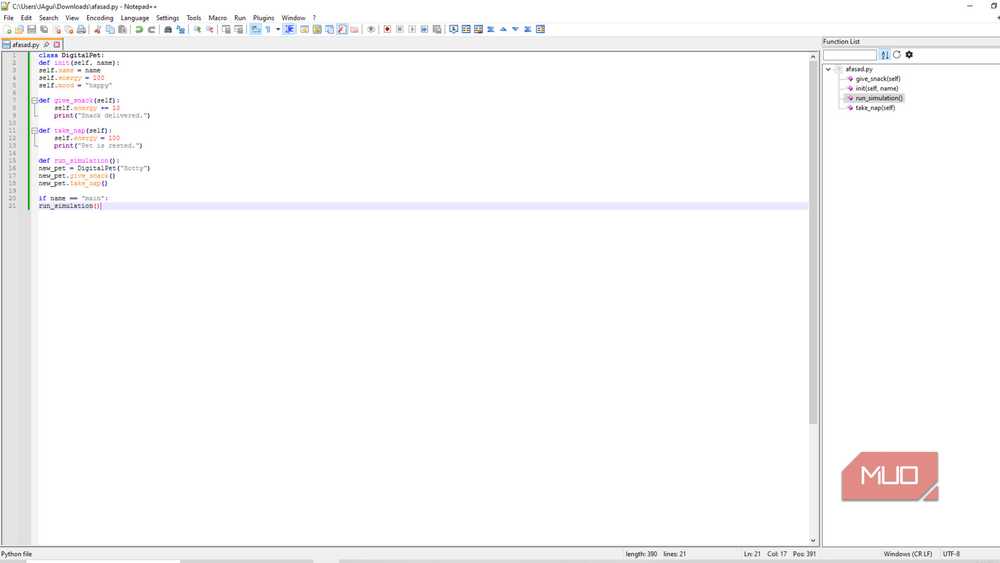This screenshot has height=563, width=1000.
Task: Redo using the toolbar redo arrow
Action: coord(151,29)
